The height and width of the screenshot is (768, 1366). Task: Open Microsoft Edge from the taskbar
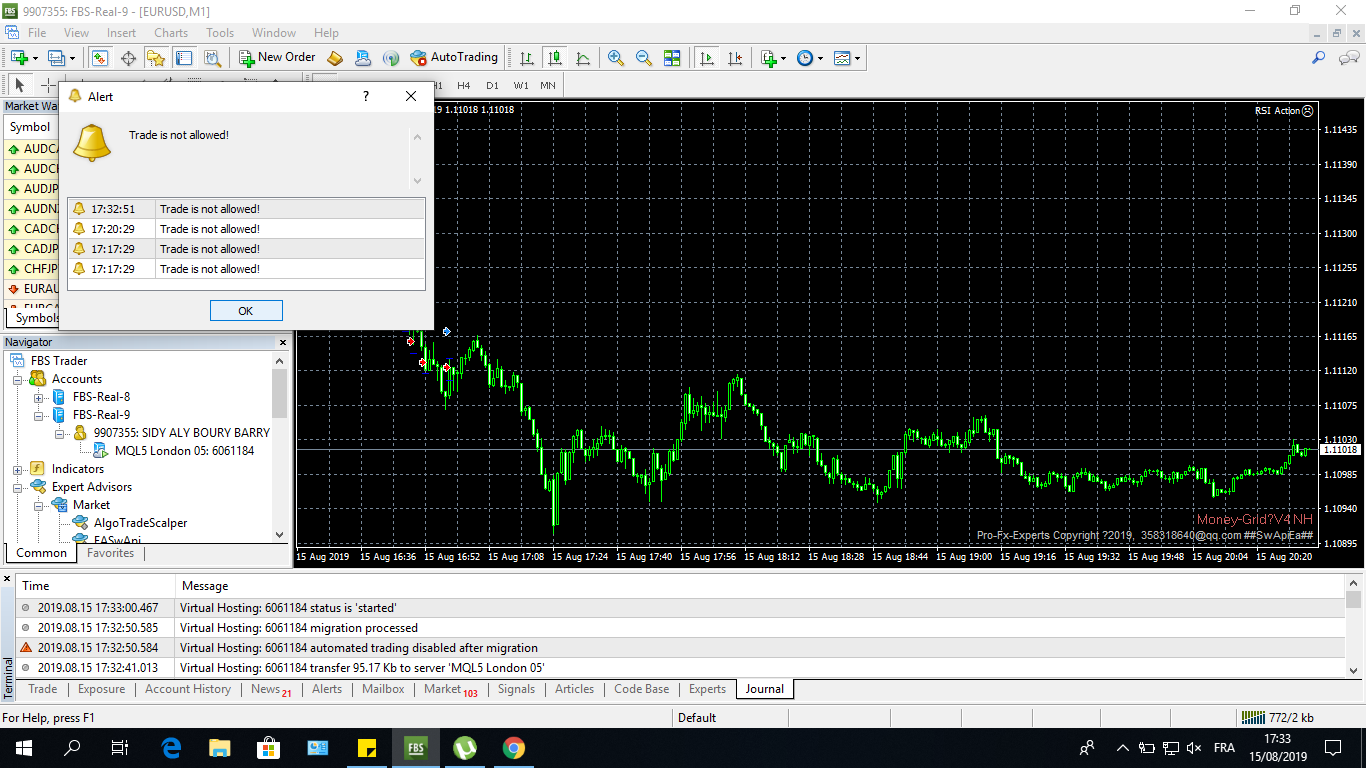171,748
